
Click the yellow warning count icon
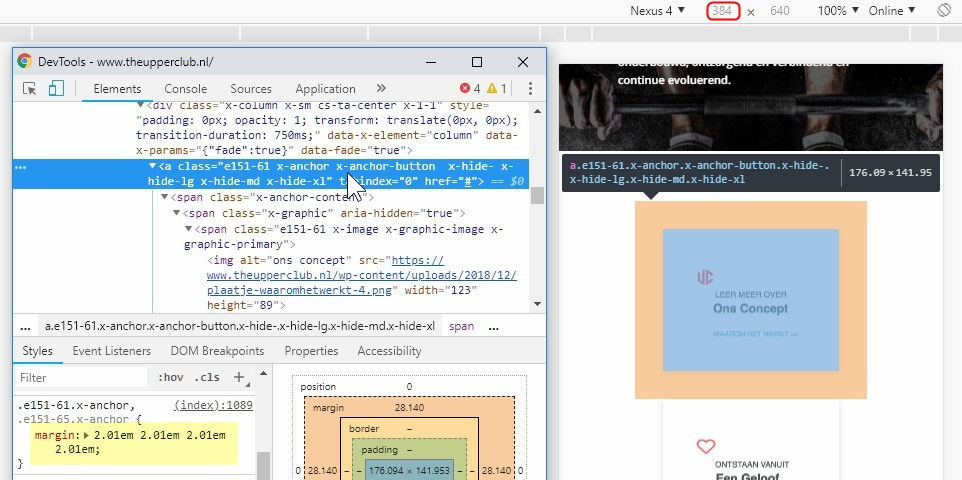pos(492,88)
